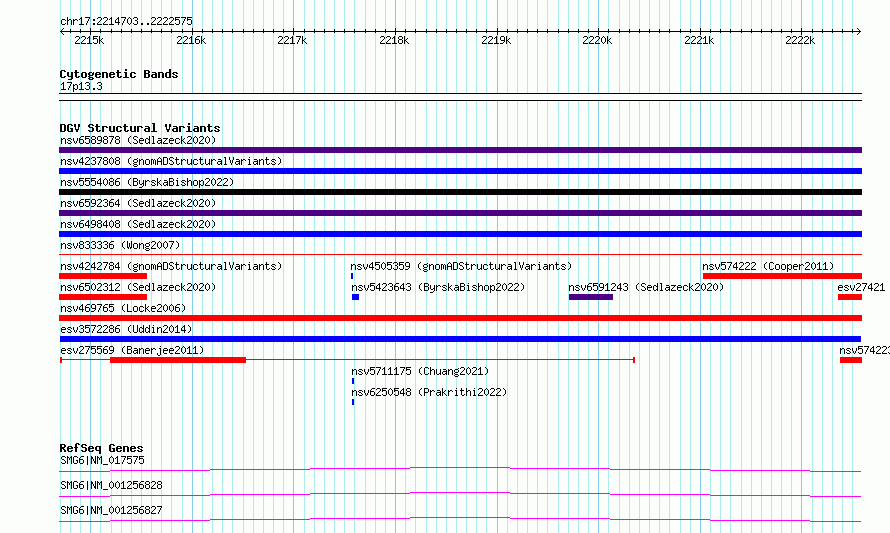This screenshot has height=533, width=890.
Task: Click the esv275569 (Banerjee2011) label
Action: tap(132, 350)
